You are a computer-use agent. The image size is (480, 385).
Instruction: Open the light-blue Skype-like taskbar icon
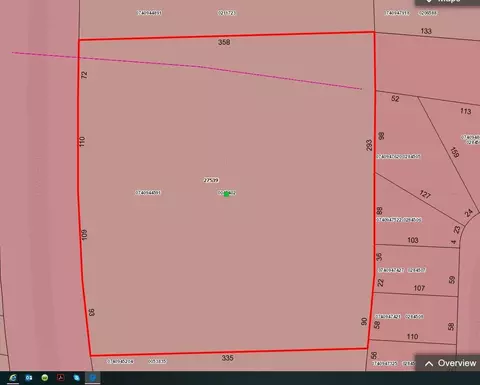[77, 377]
